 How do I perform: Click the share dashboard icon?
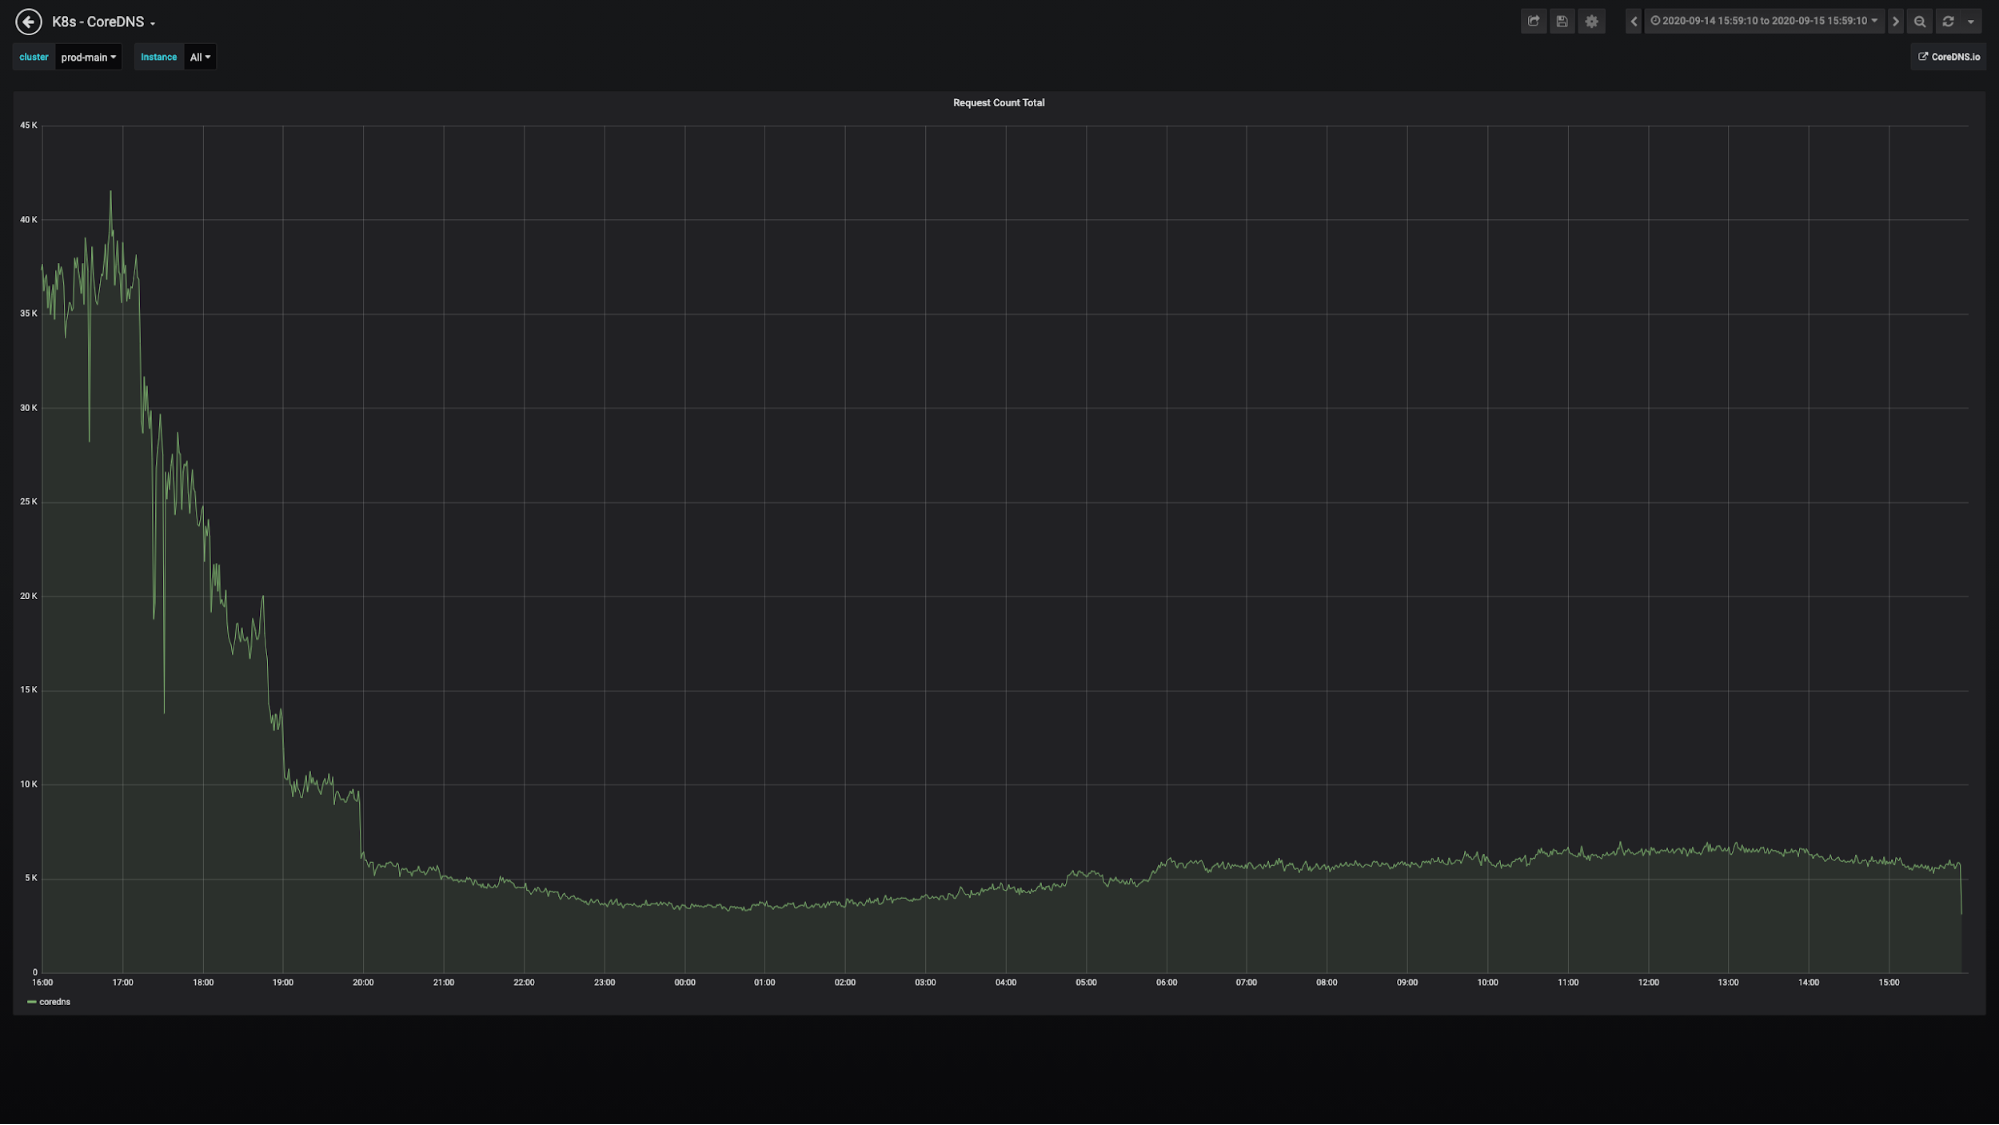(x=1533, y=21)
